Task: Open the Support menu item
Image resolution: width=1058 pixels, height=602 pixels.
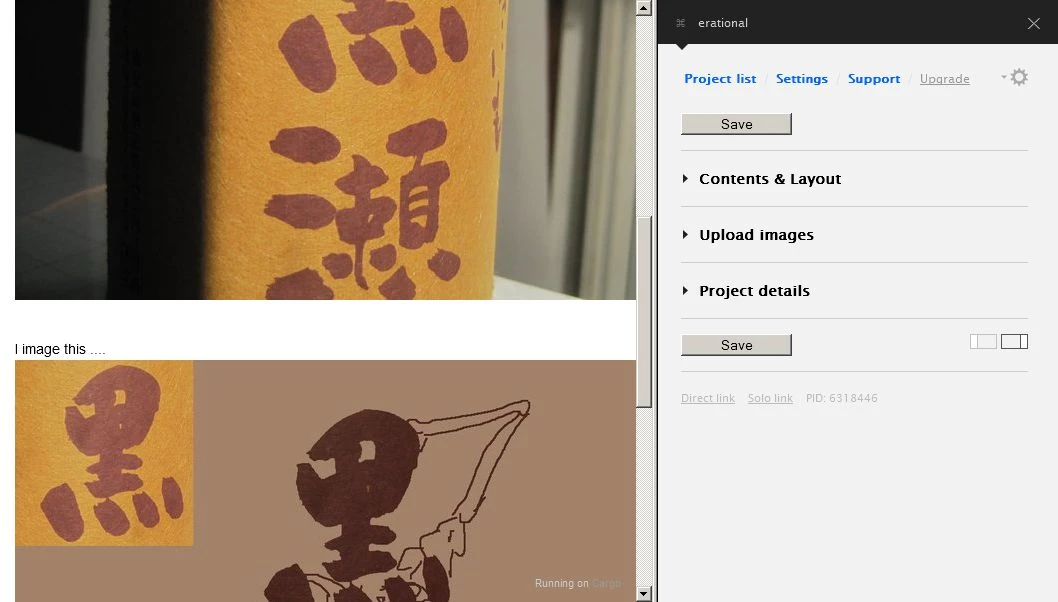Action: (x=874, y=79)
